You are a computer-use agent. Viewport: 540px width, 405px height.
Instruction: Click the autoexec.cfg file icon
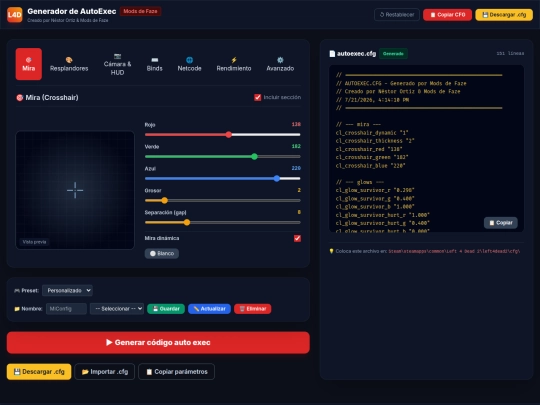tap(332, 54)
